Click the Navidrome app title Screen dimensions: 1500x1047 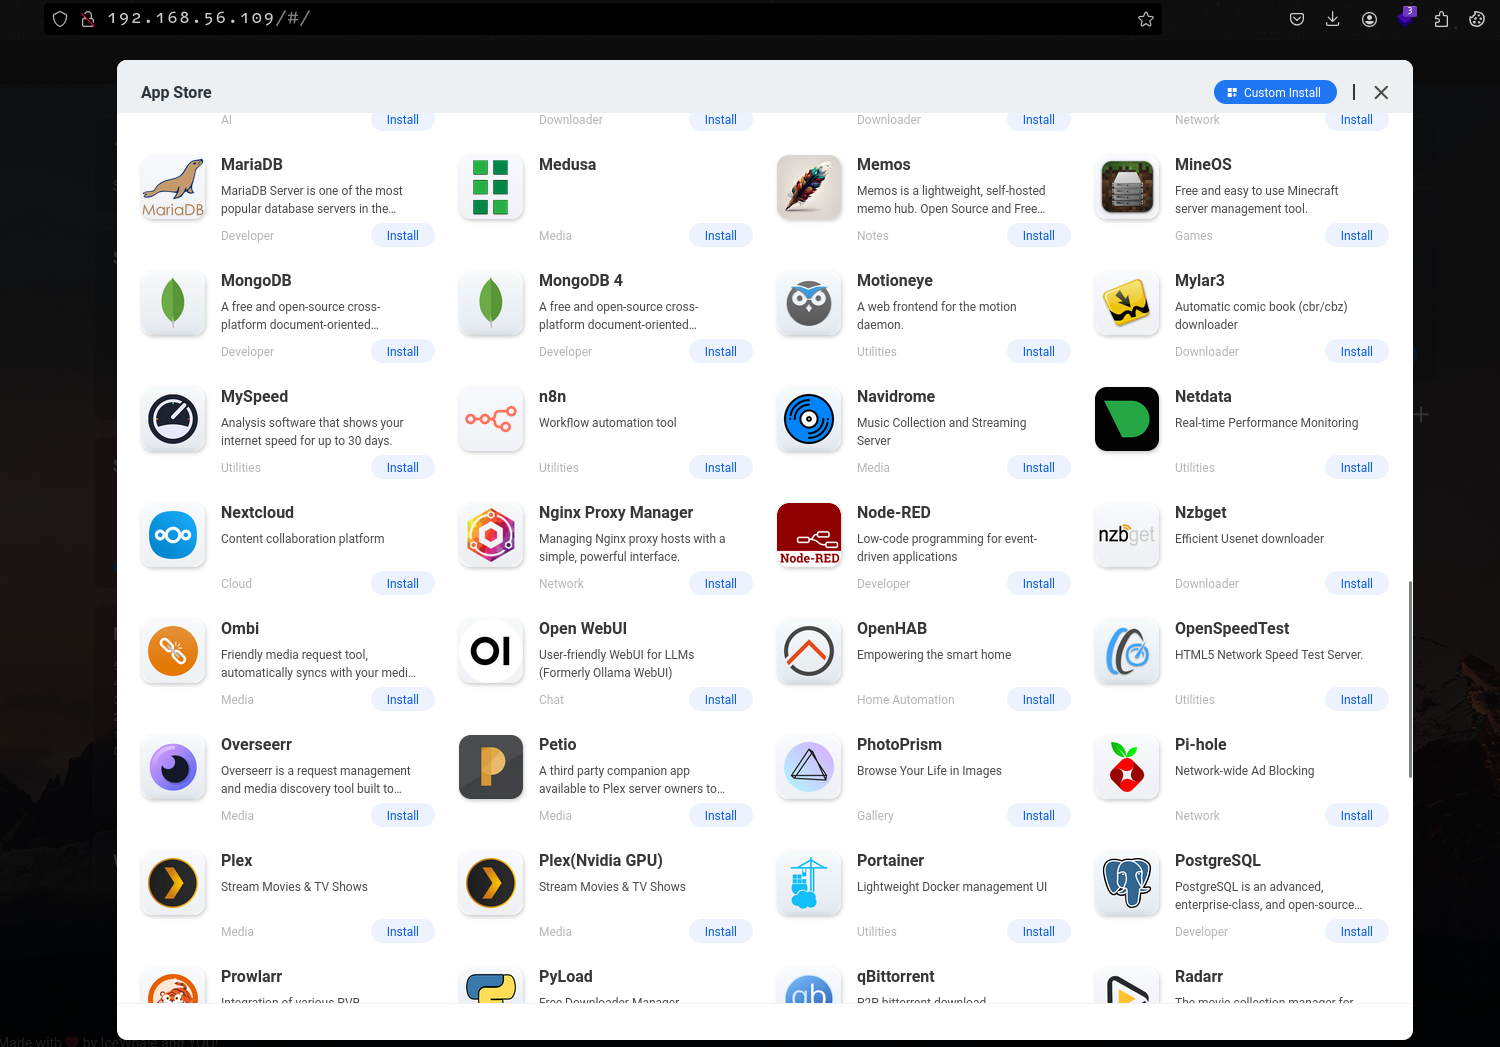[x=896, y=396]
